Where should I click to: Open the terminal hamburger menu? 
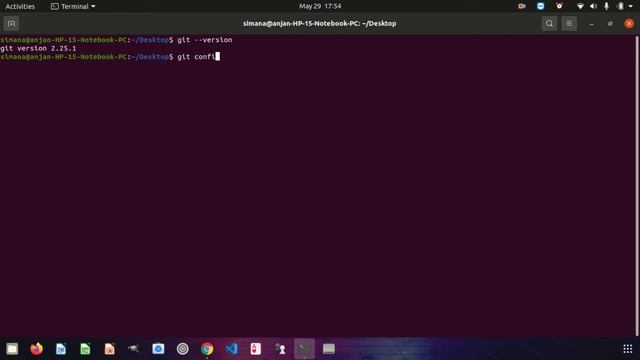tap(569, 24)
